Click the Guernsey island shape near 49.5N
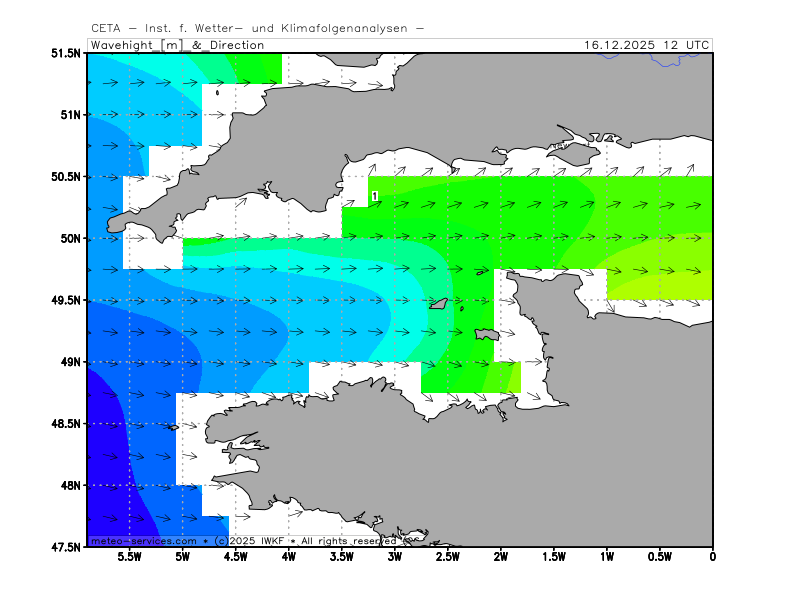800x600 pixels. (438, 302)
